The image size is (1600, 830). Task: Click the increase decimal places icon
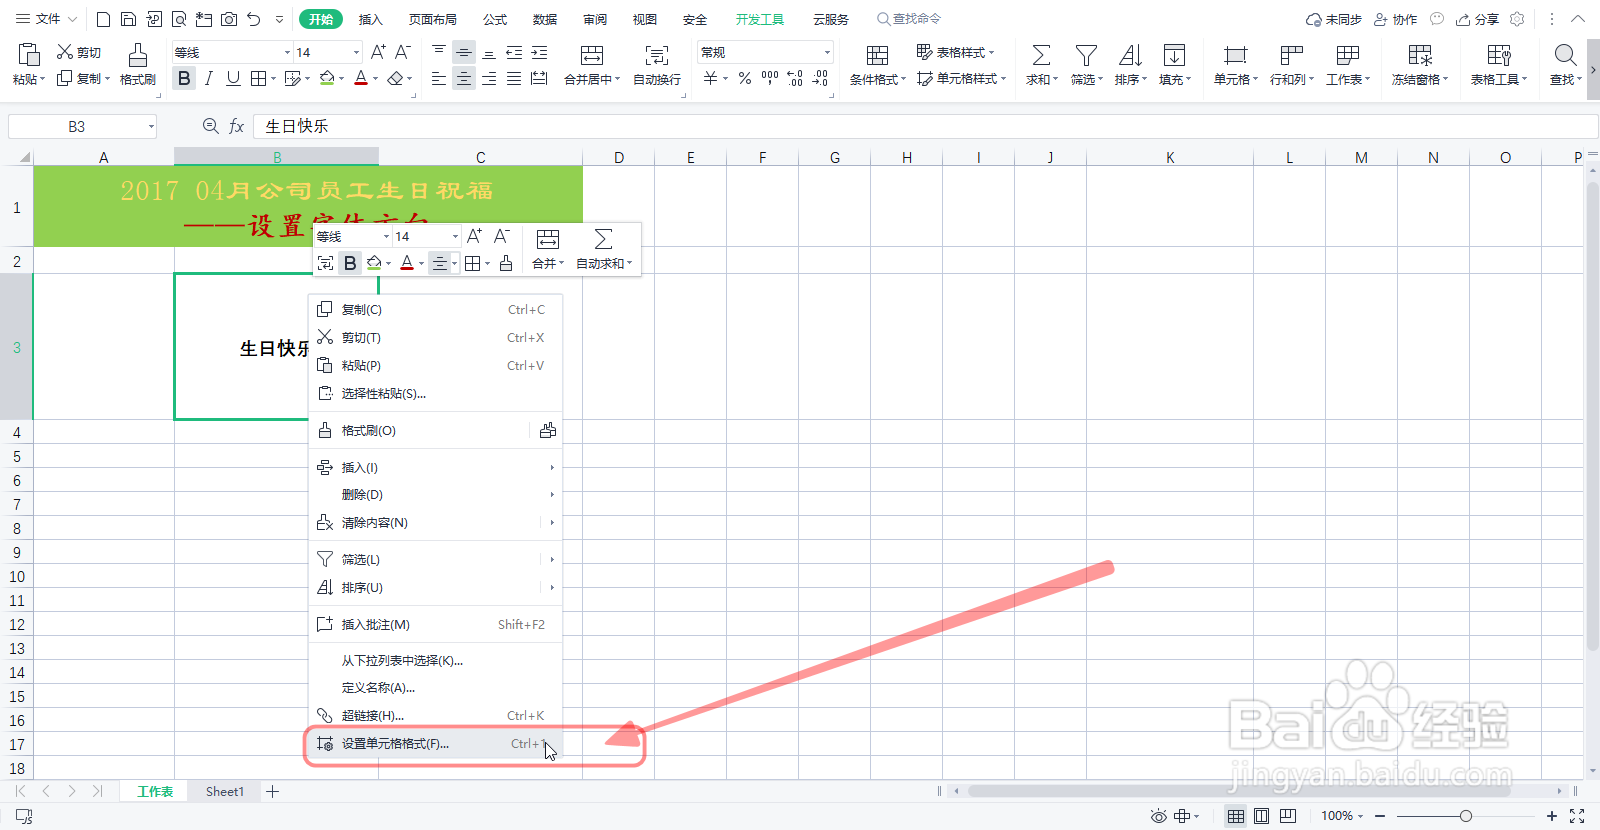(795, 78)
